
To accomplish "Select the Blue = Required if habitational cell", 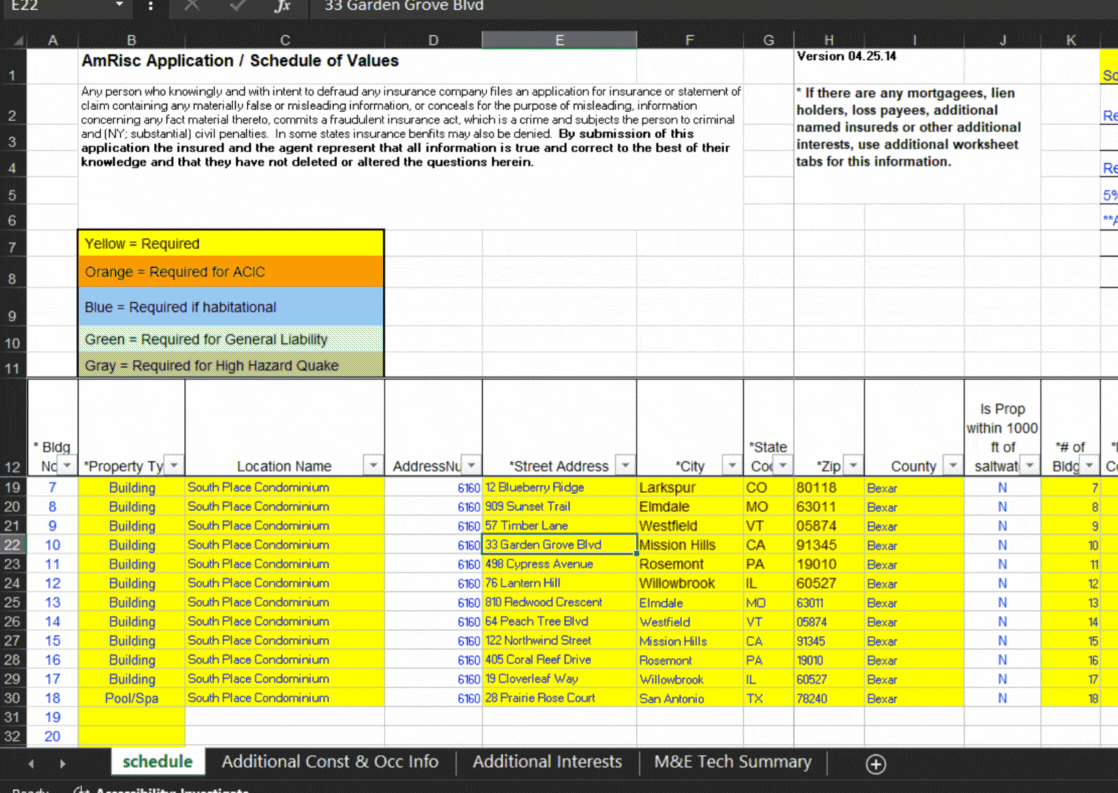I will (x=231, y=307).
